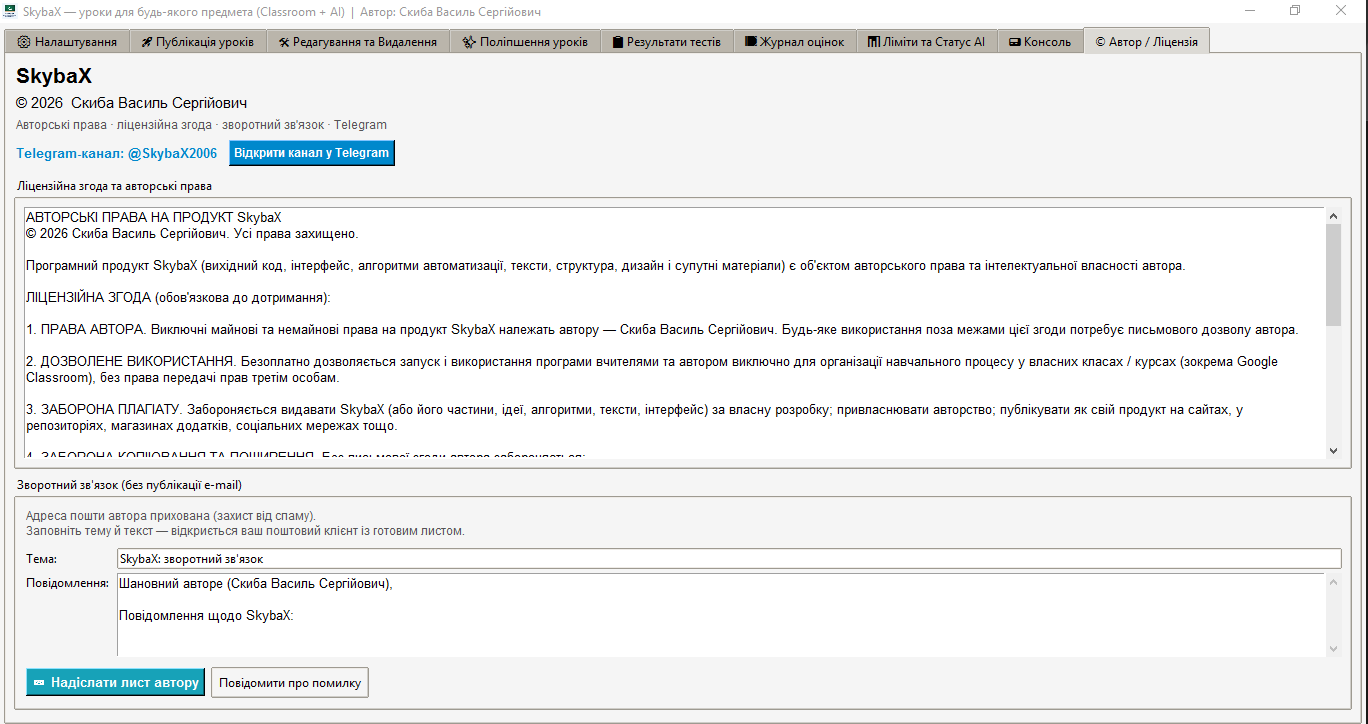The image size is (1368, 724).
Task: Click the Надіслати лист автору button
Action: (x=115, y=682)
